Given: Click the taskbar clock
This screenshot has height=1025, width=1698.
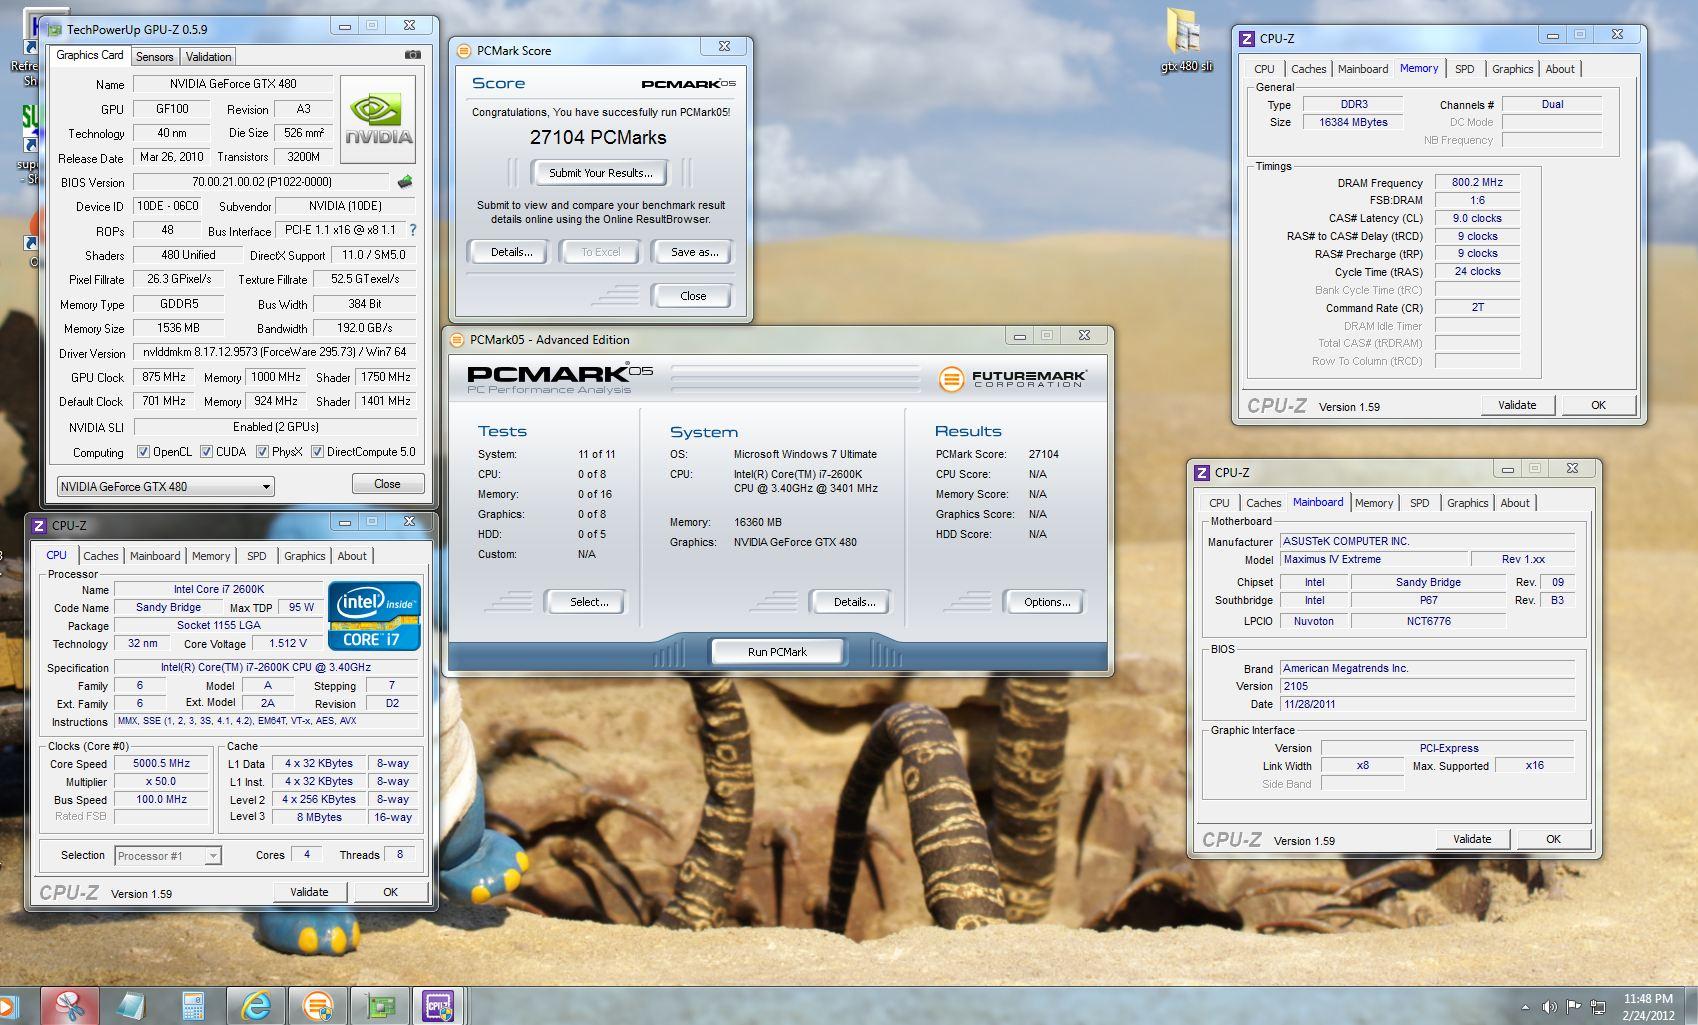Looking at the screenshot, I should [1648, 1006].
